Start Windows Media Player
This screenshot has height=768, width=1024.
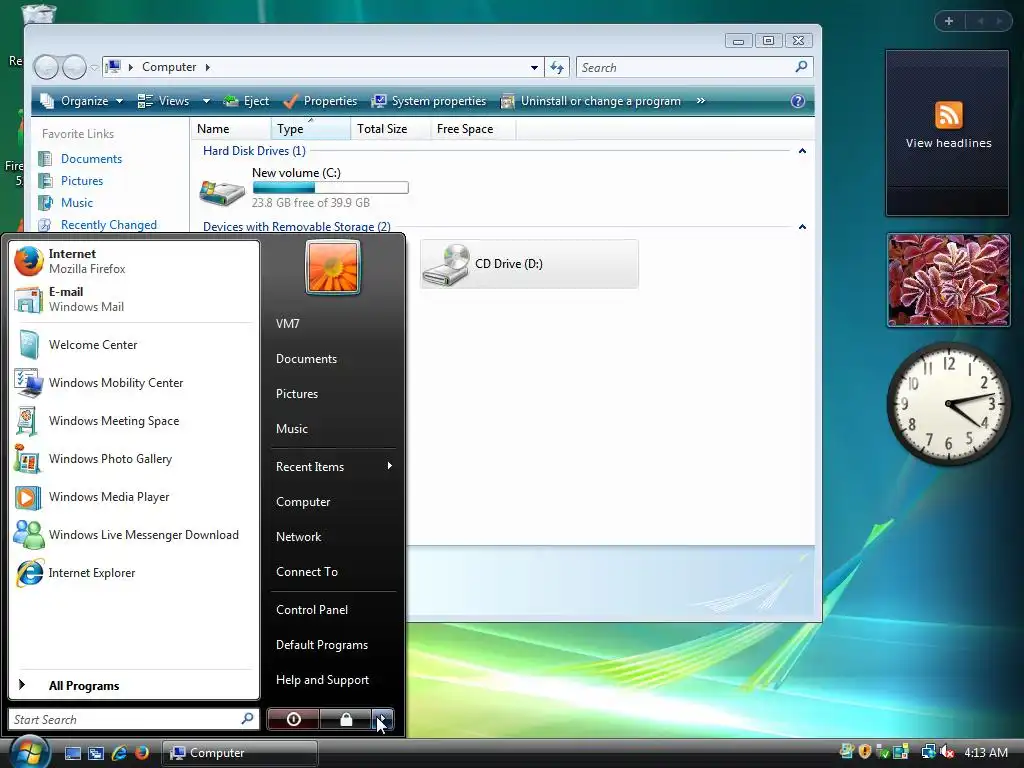click(134, 497)
